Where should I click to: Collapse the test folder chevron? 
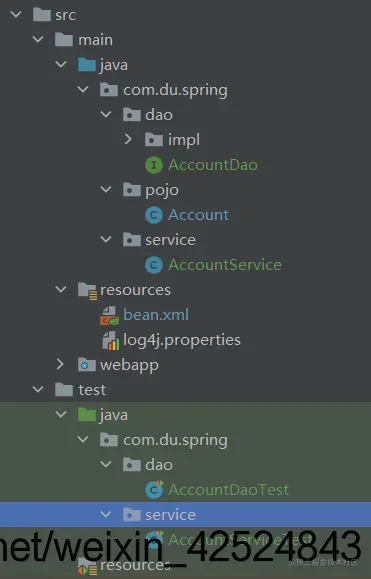pyautogui.click(x=38, y=389)
